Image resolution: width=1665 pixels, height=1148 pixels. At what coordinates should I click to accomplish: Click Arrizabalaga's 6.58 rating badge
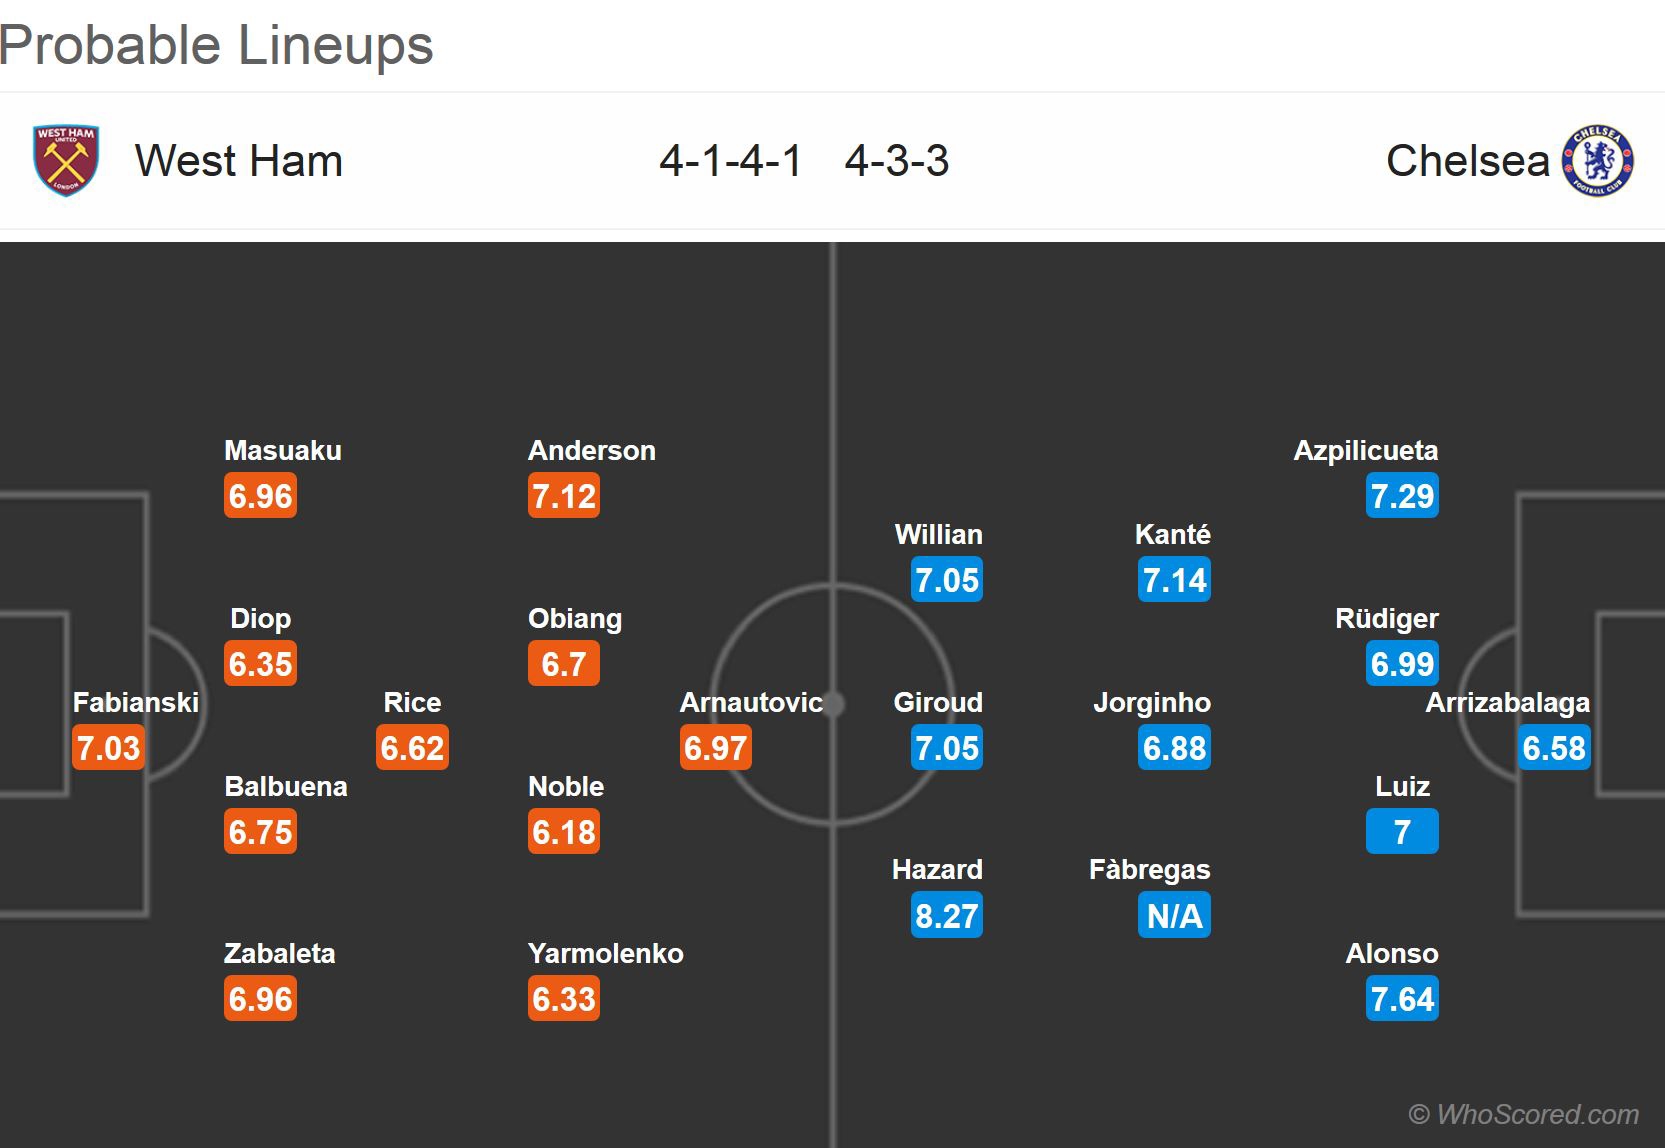(1553, 748)
